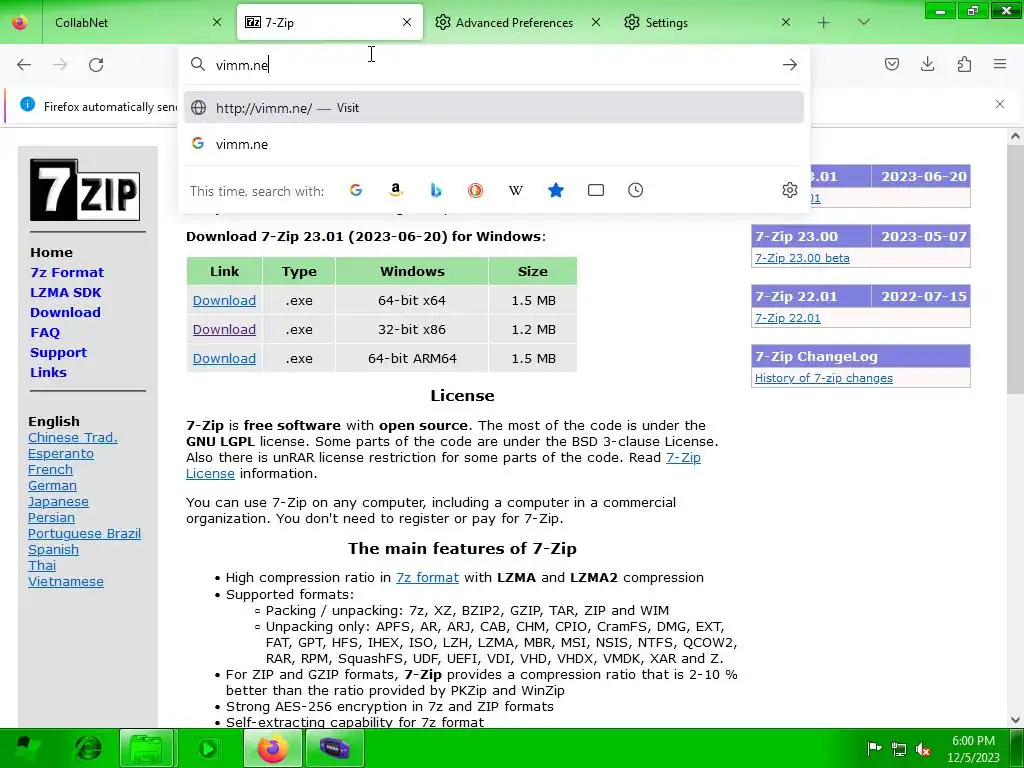Open the media player taskbar icon
Image resolution: width=1024 pixels, height=768 pixels.
[208, 748]
